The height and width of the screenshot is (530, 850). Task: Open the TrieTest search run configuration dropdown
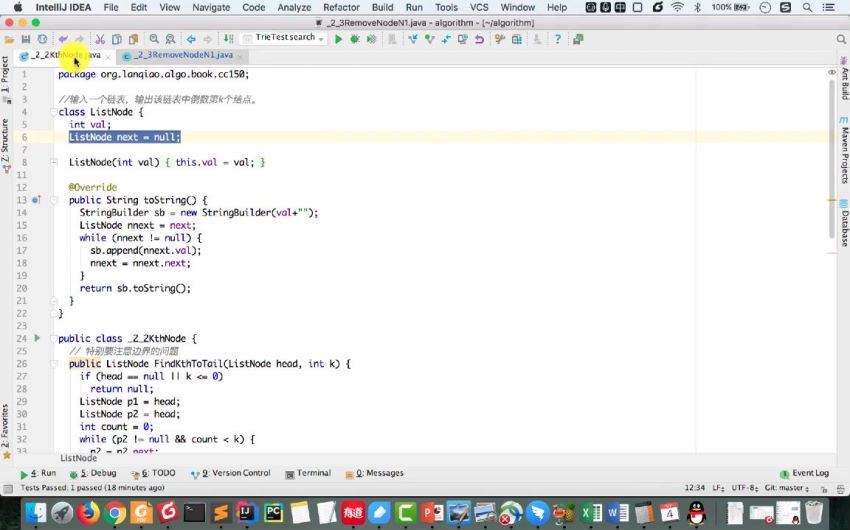coord(290,38)
